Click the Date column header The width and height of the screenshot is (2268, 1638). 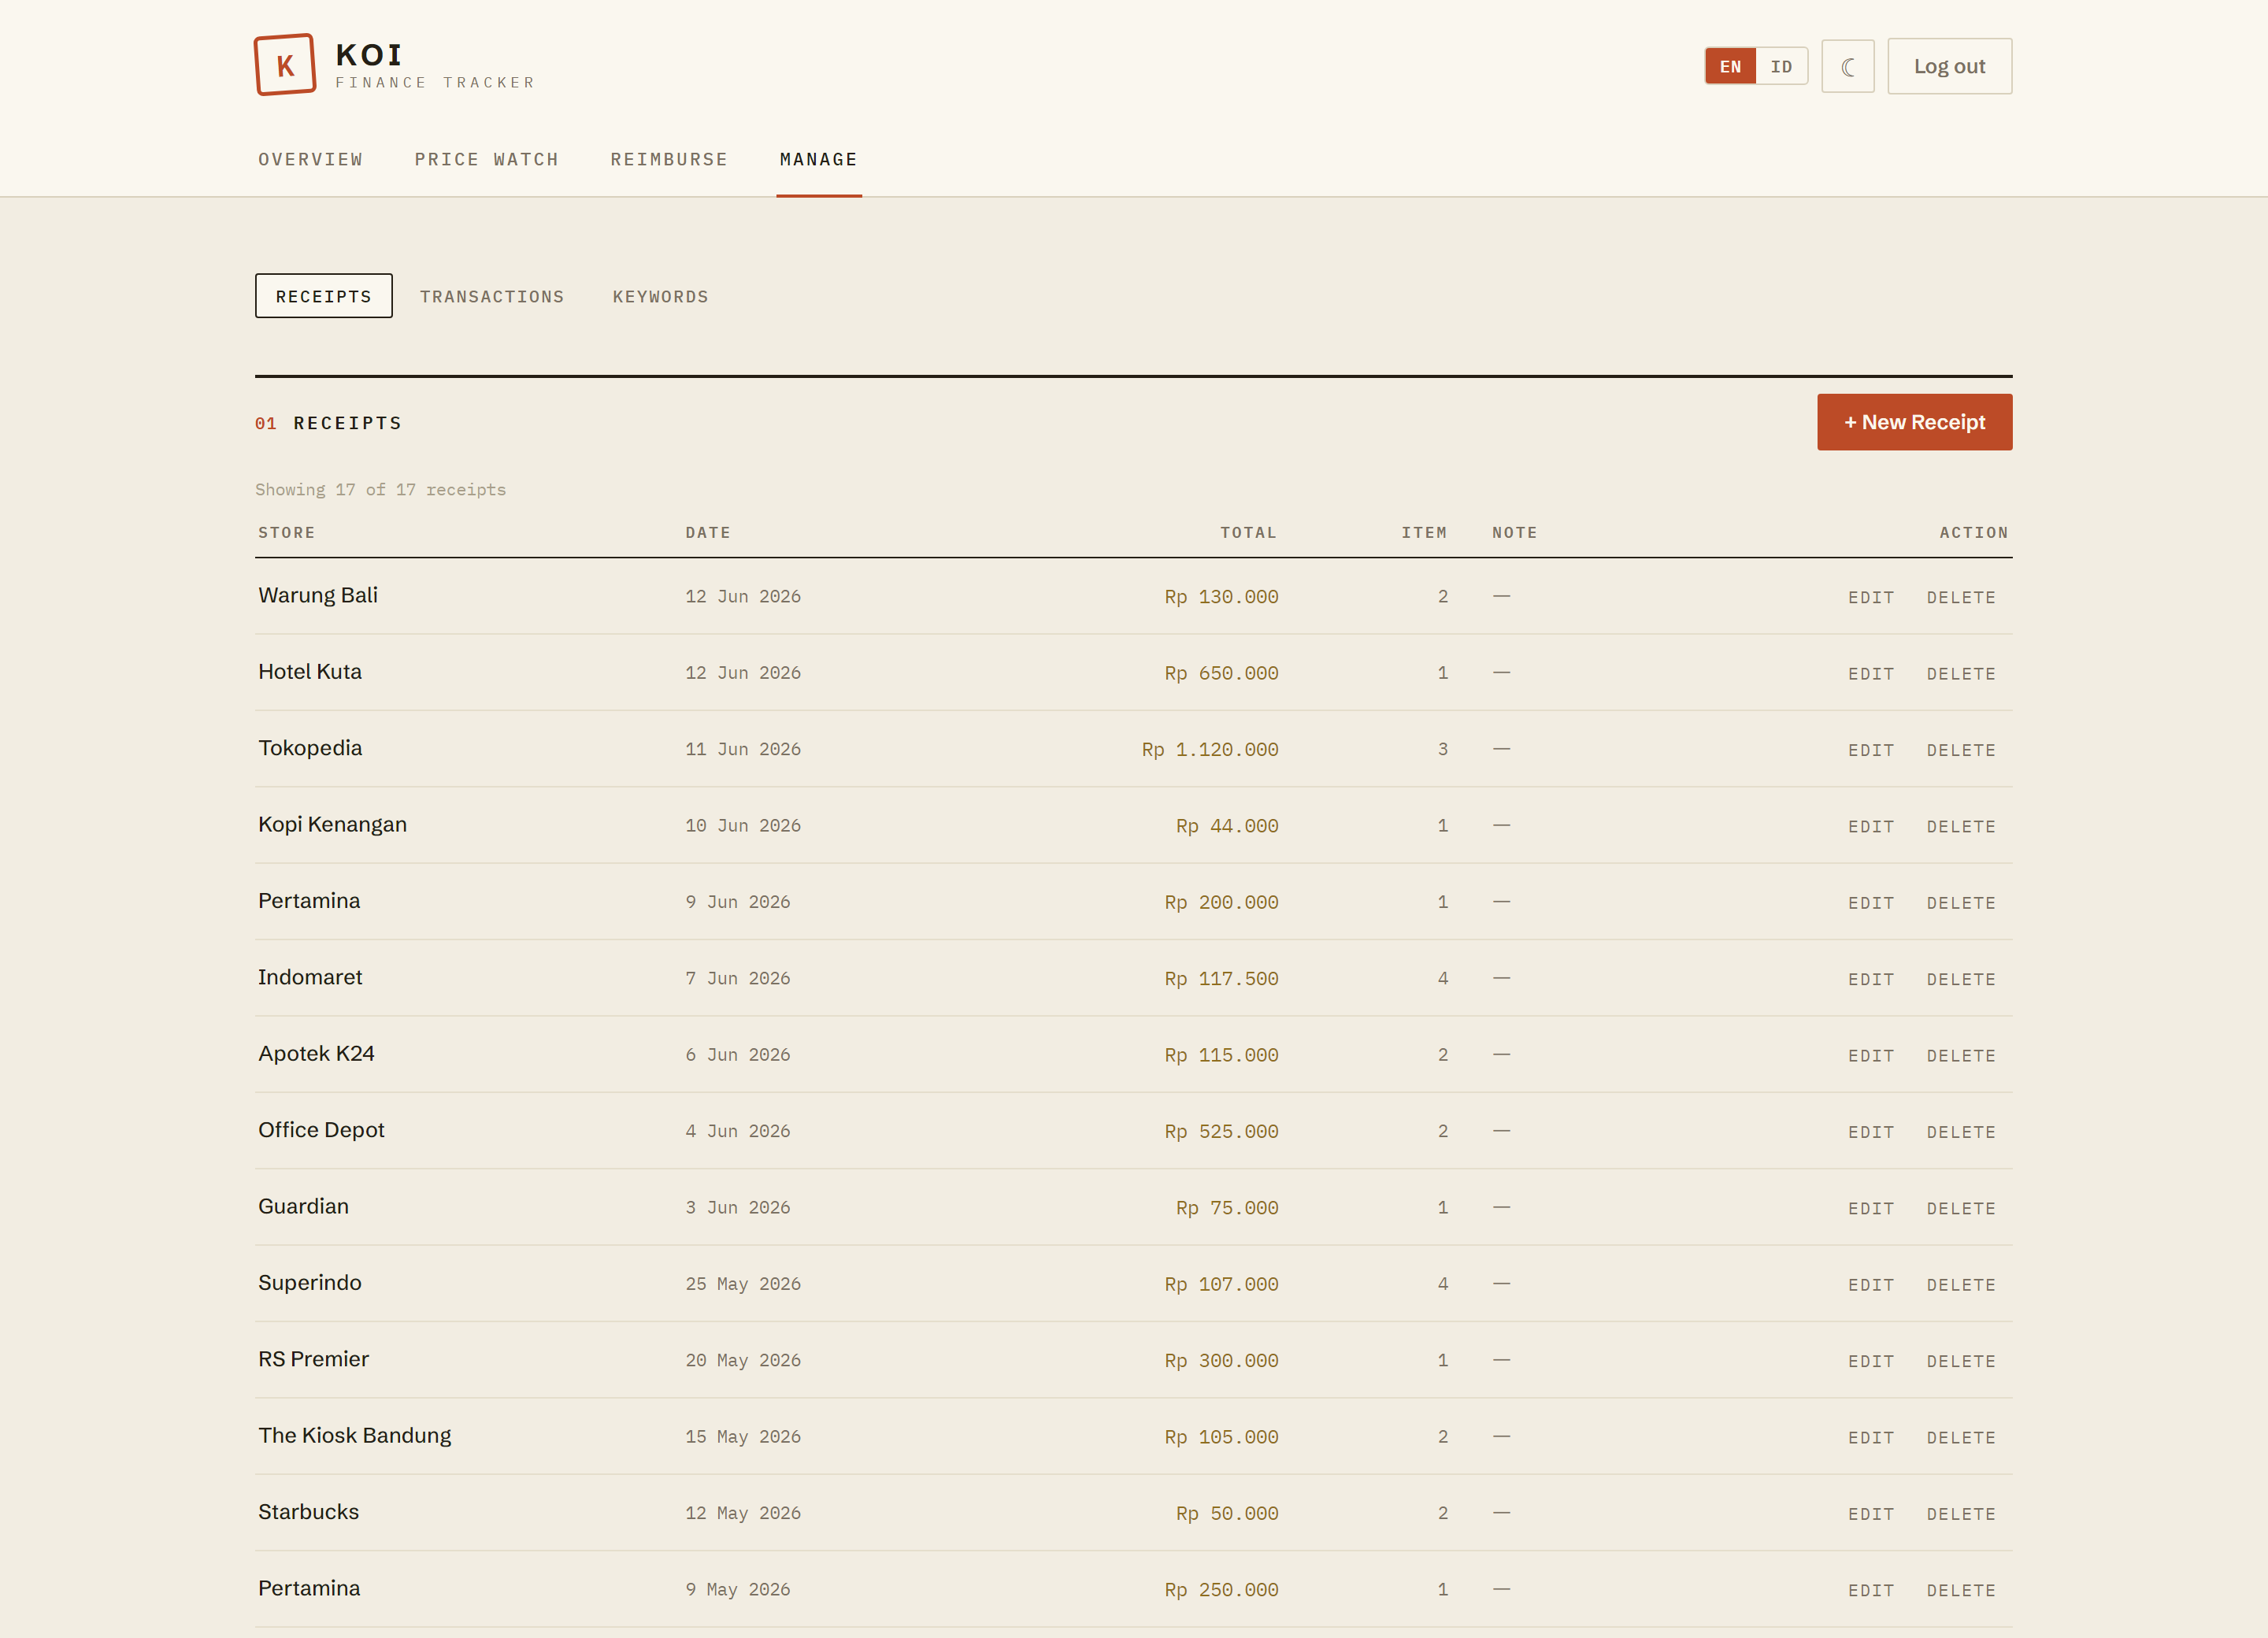coord(708,532)
